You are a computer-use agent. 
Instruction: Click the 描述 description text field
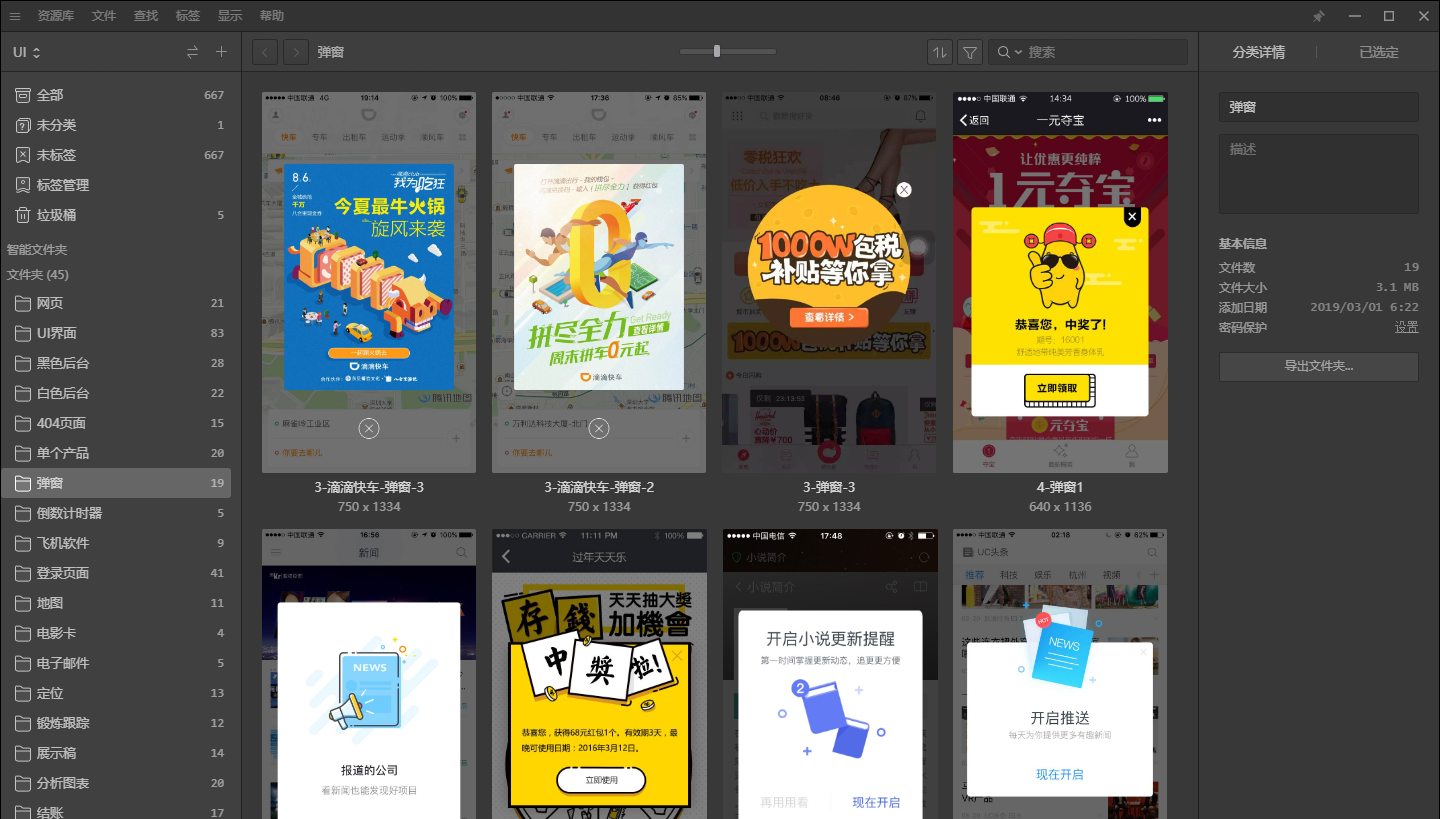tap(1318, 174)
